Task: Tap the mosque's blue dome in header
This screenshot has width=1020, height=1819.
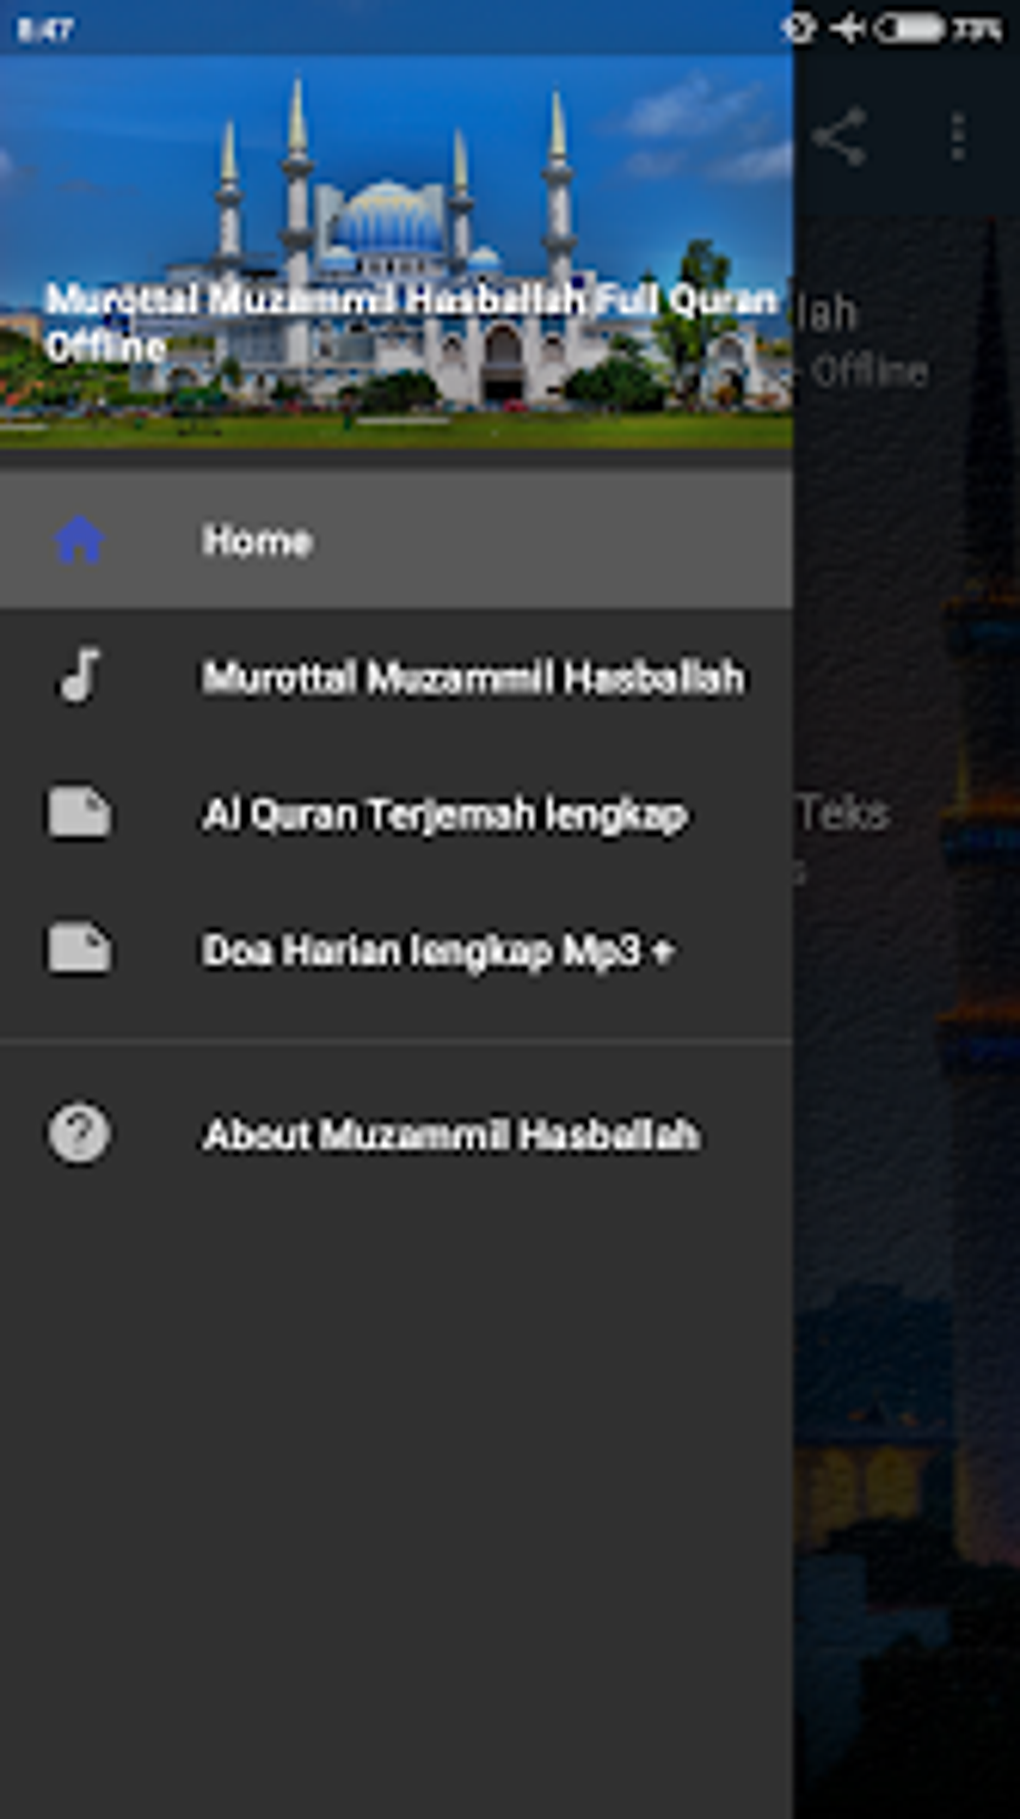Action: (388, 218)
